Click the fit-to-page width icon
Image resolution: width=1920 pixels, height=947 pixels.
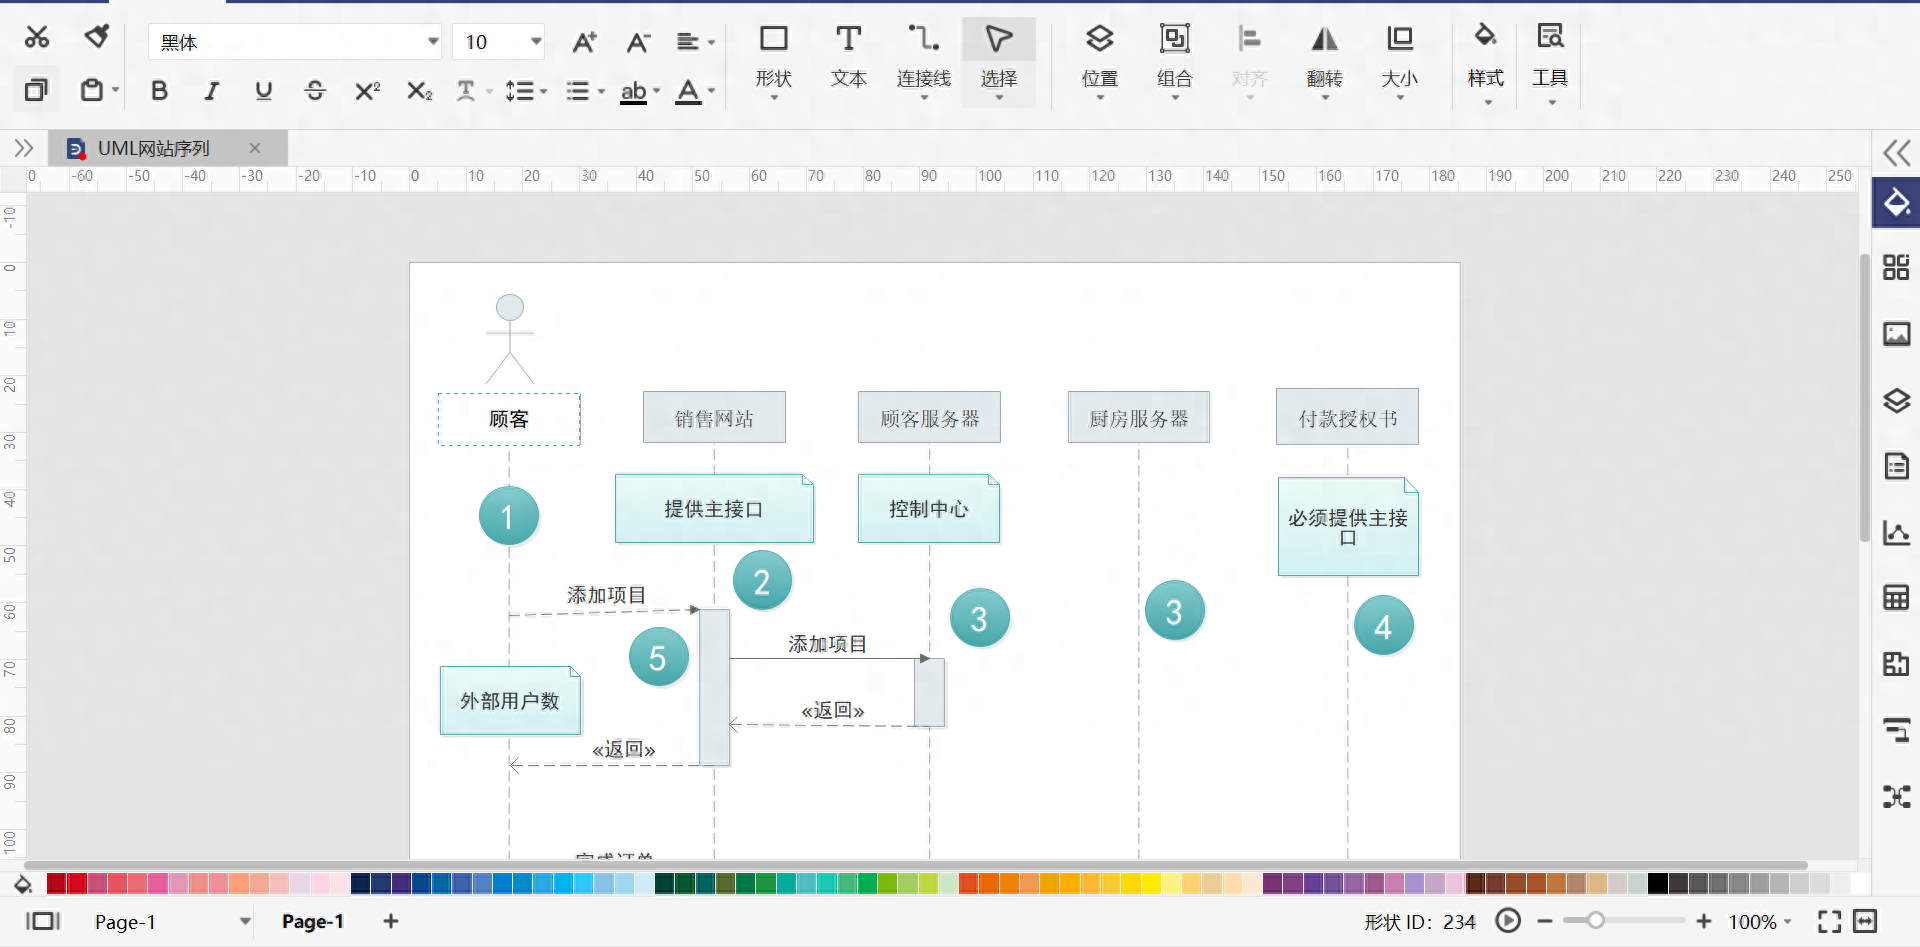[x=1865, y=921]
